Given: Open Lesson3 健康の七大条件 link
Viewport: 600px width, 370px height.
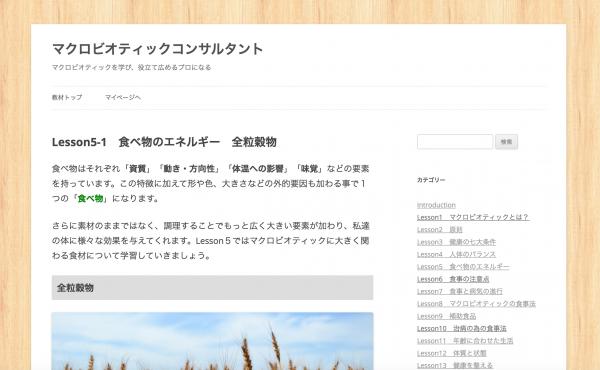Looking at the screenshot, I should [457, 242].
